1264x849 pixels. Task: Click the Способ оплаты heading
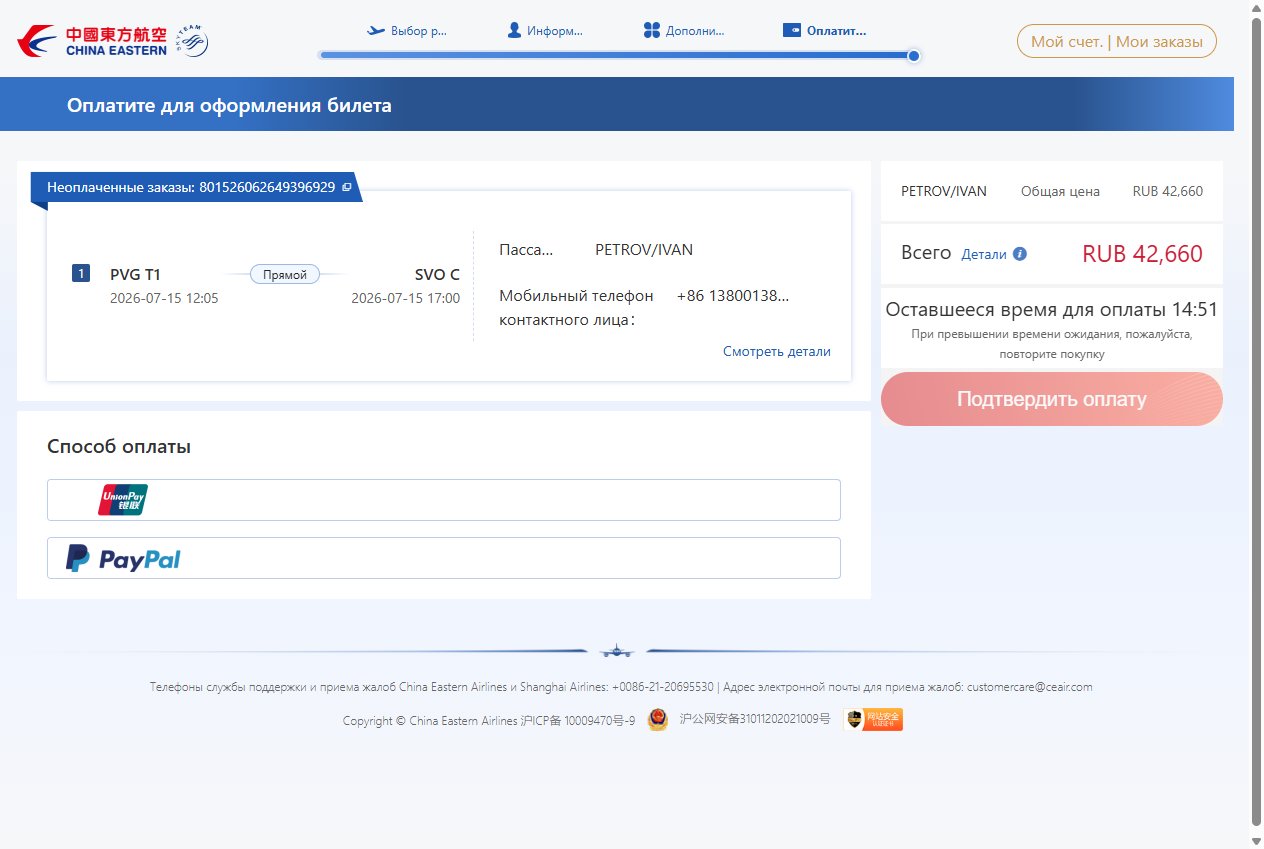pyautogui.click(x=119, y=447)
